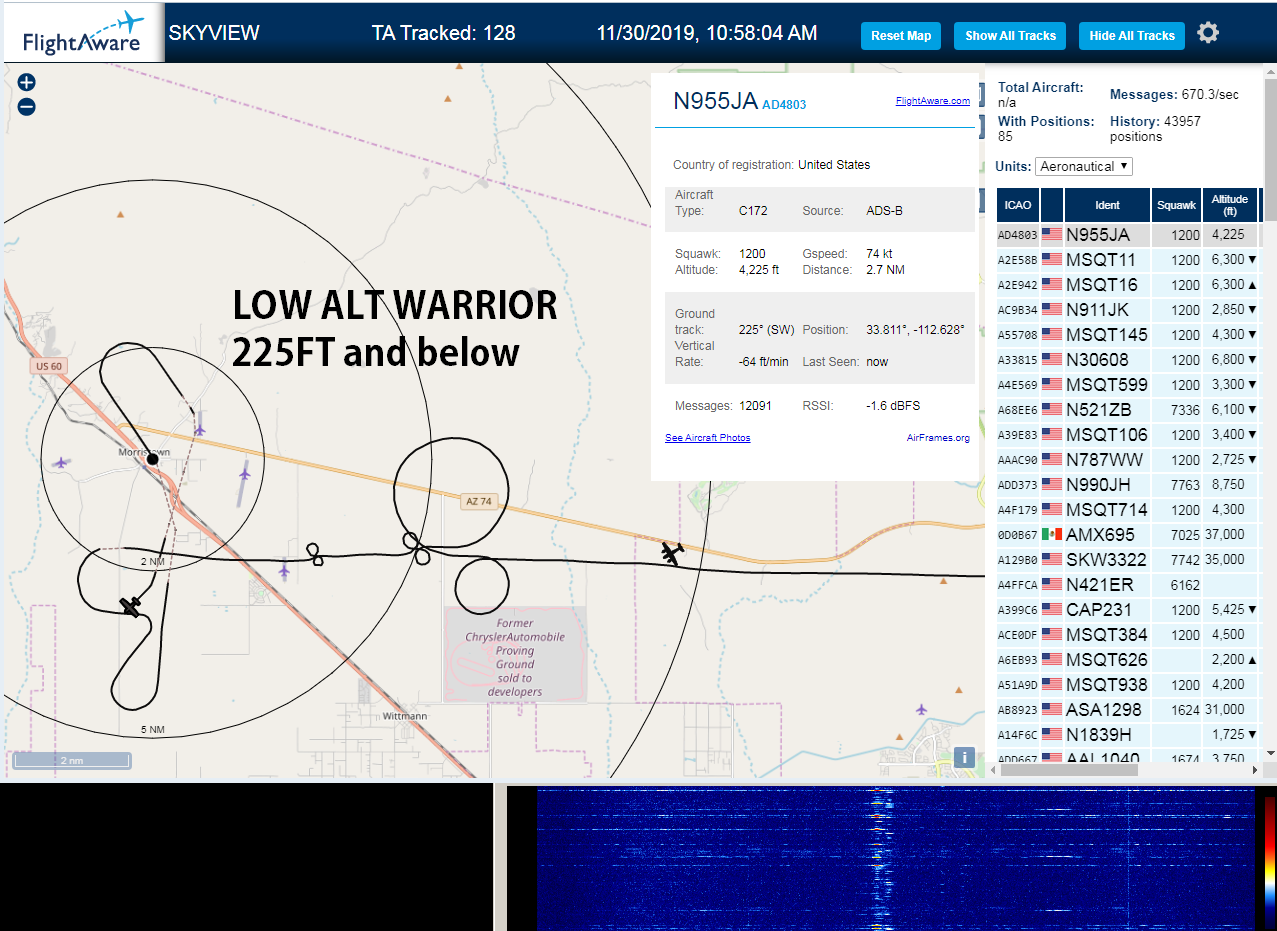1277x931 pixels.
Task: Select the N787WW row
Action: click(1127, 460)
